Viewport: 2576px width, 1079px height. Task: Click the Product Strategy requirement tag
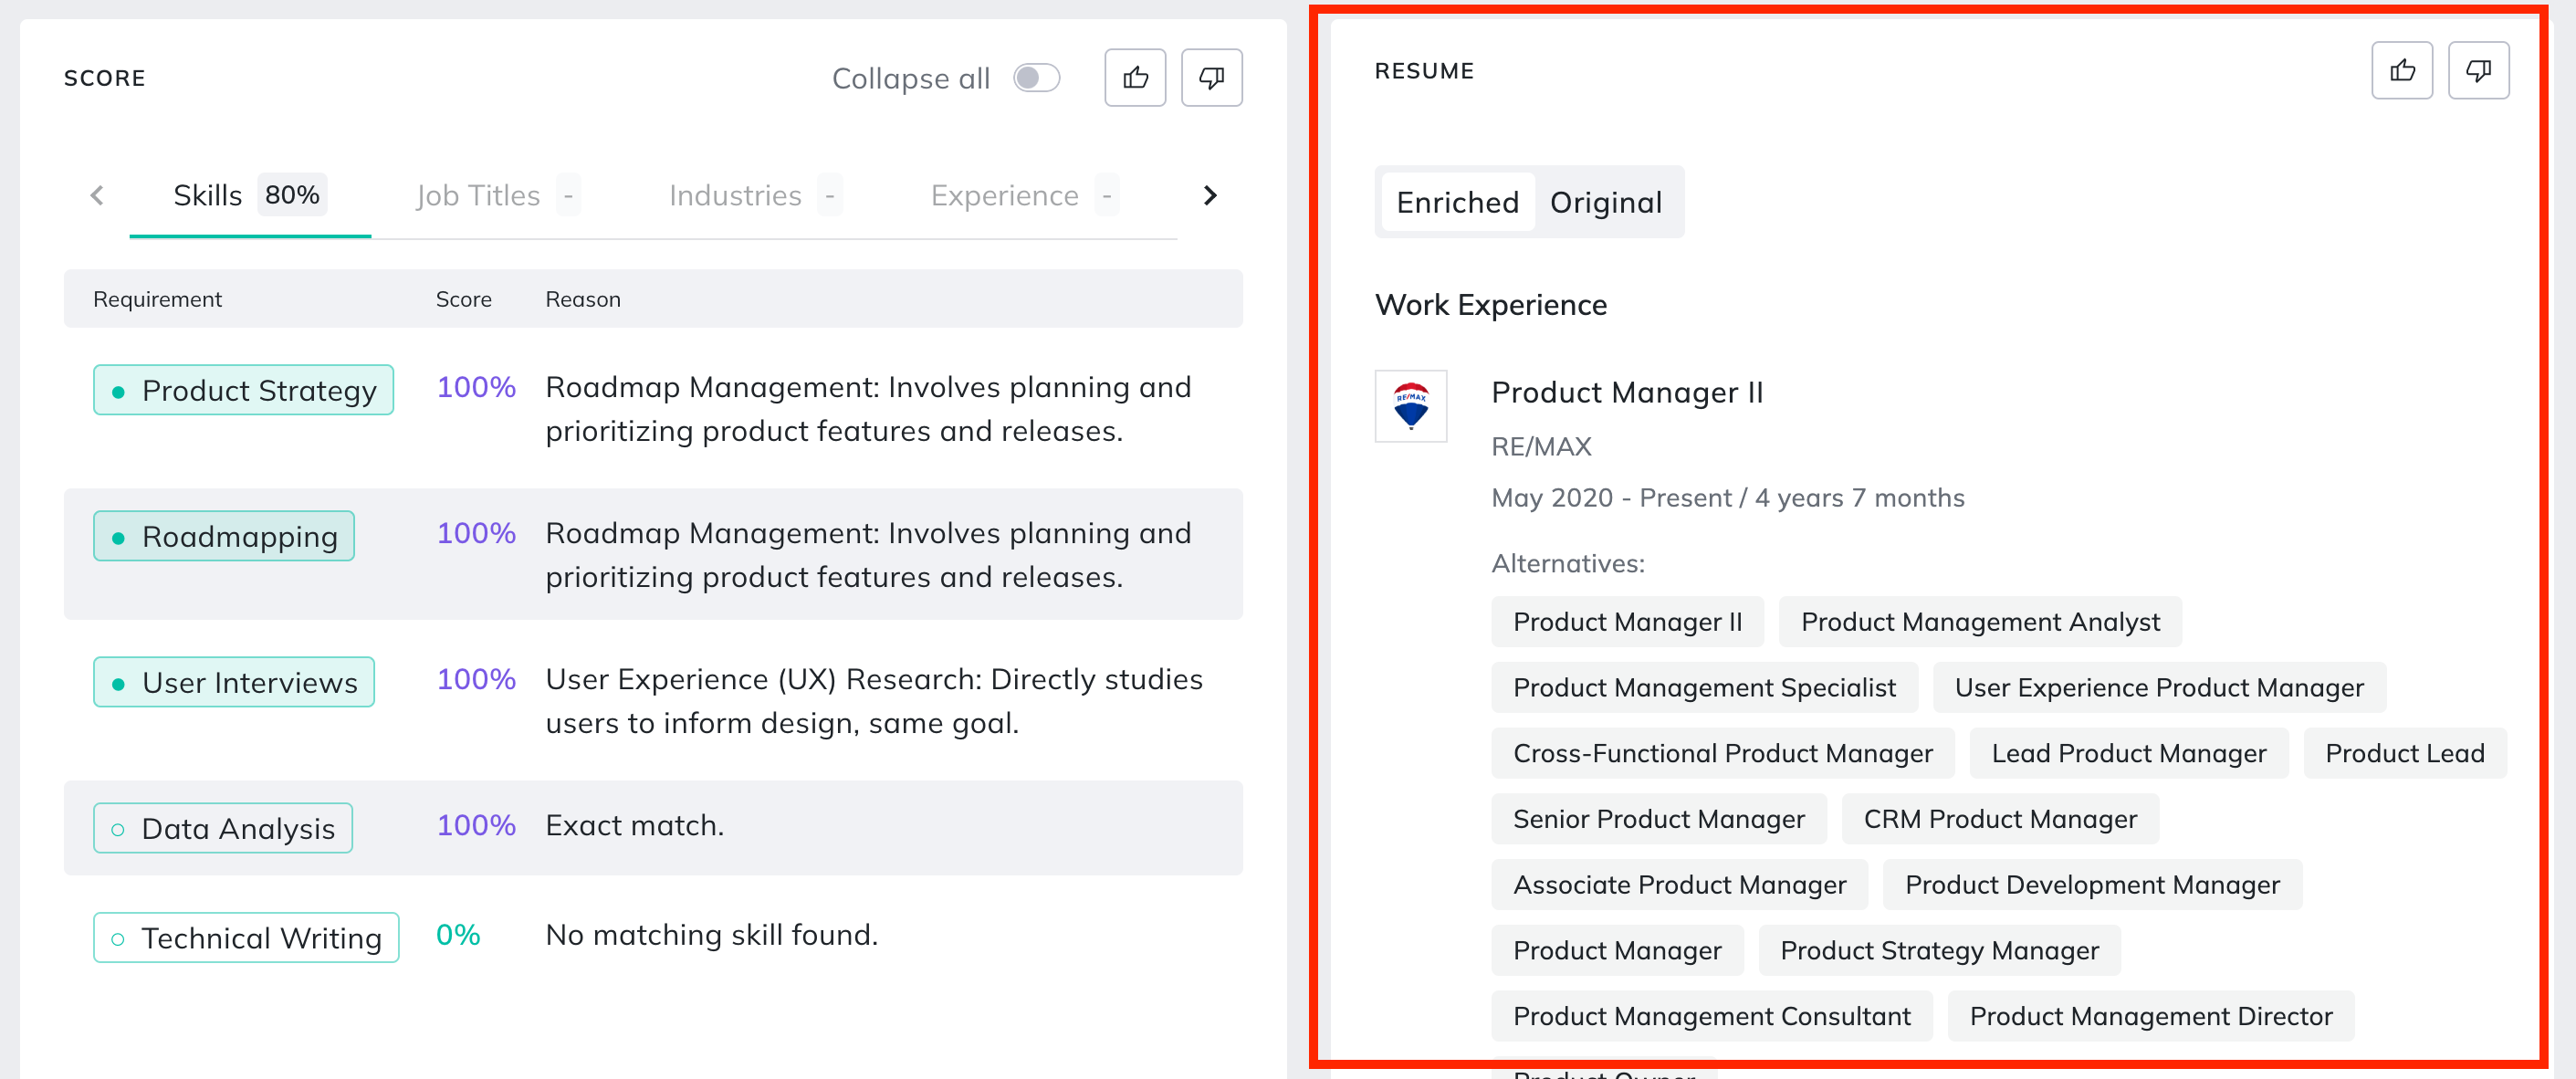point(243,391)
